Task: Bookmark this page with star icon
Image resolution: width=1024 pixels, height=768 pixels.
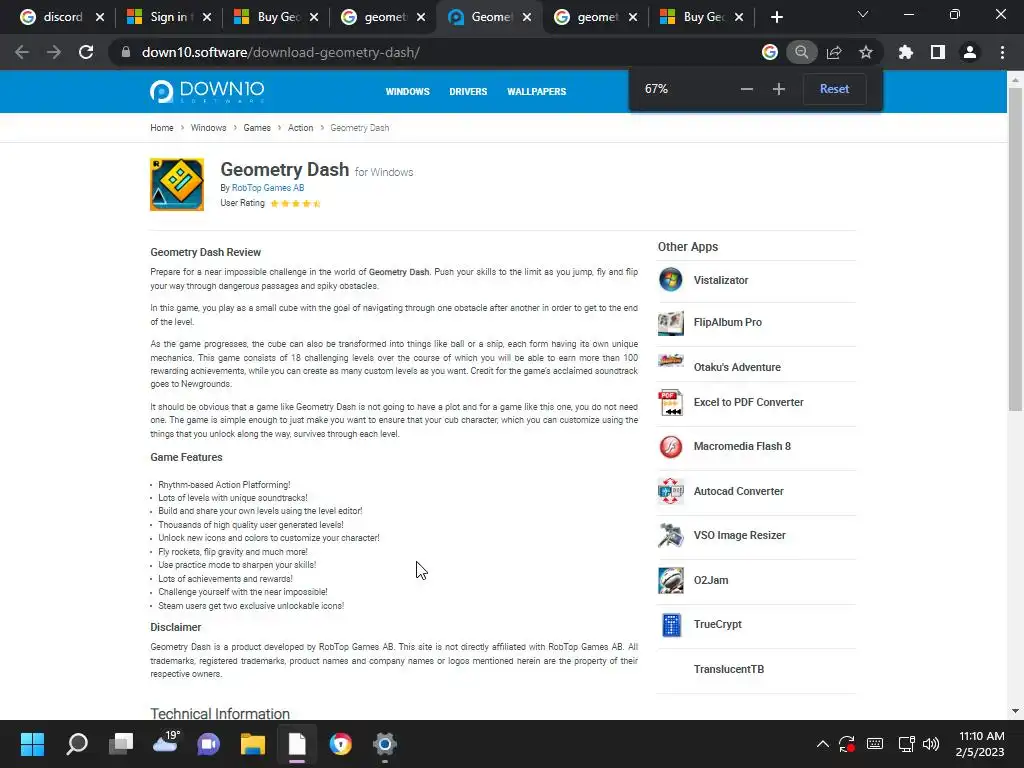Action: point(866,52)
